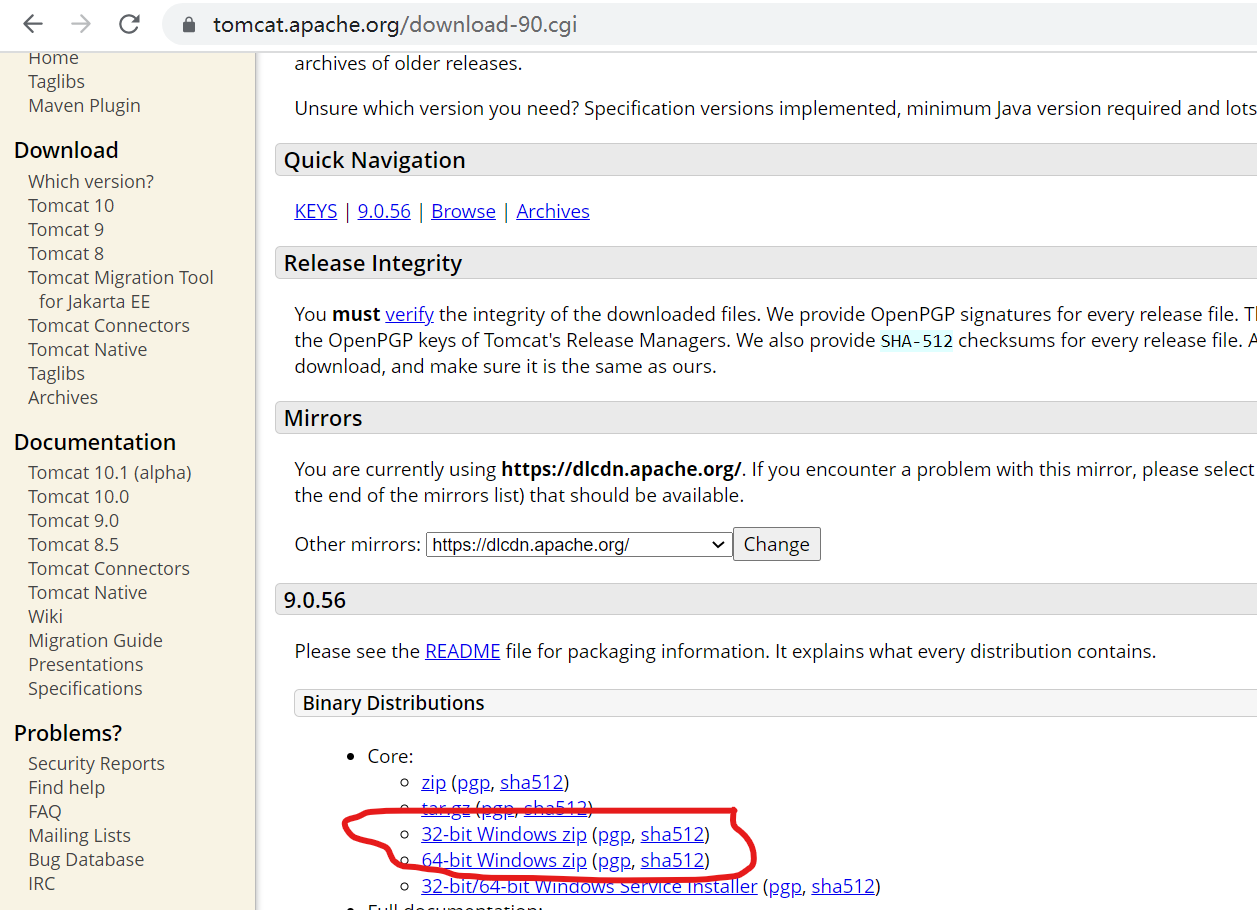Open the Specifications link
1257x910 pixels.
point(85,688)
